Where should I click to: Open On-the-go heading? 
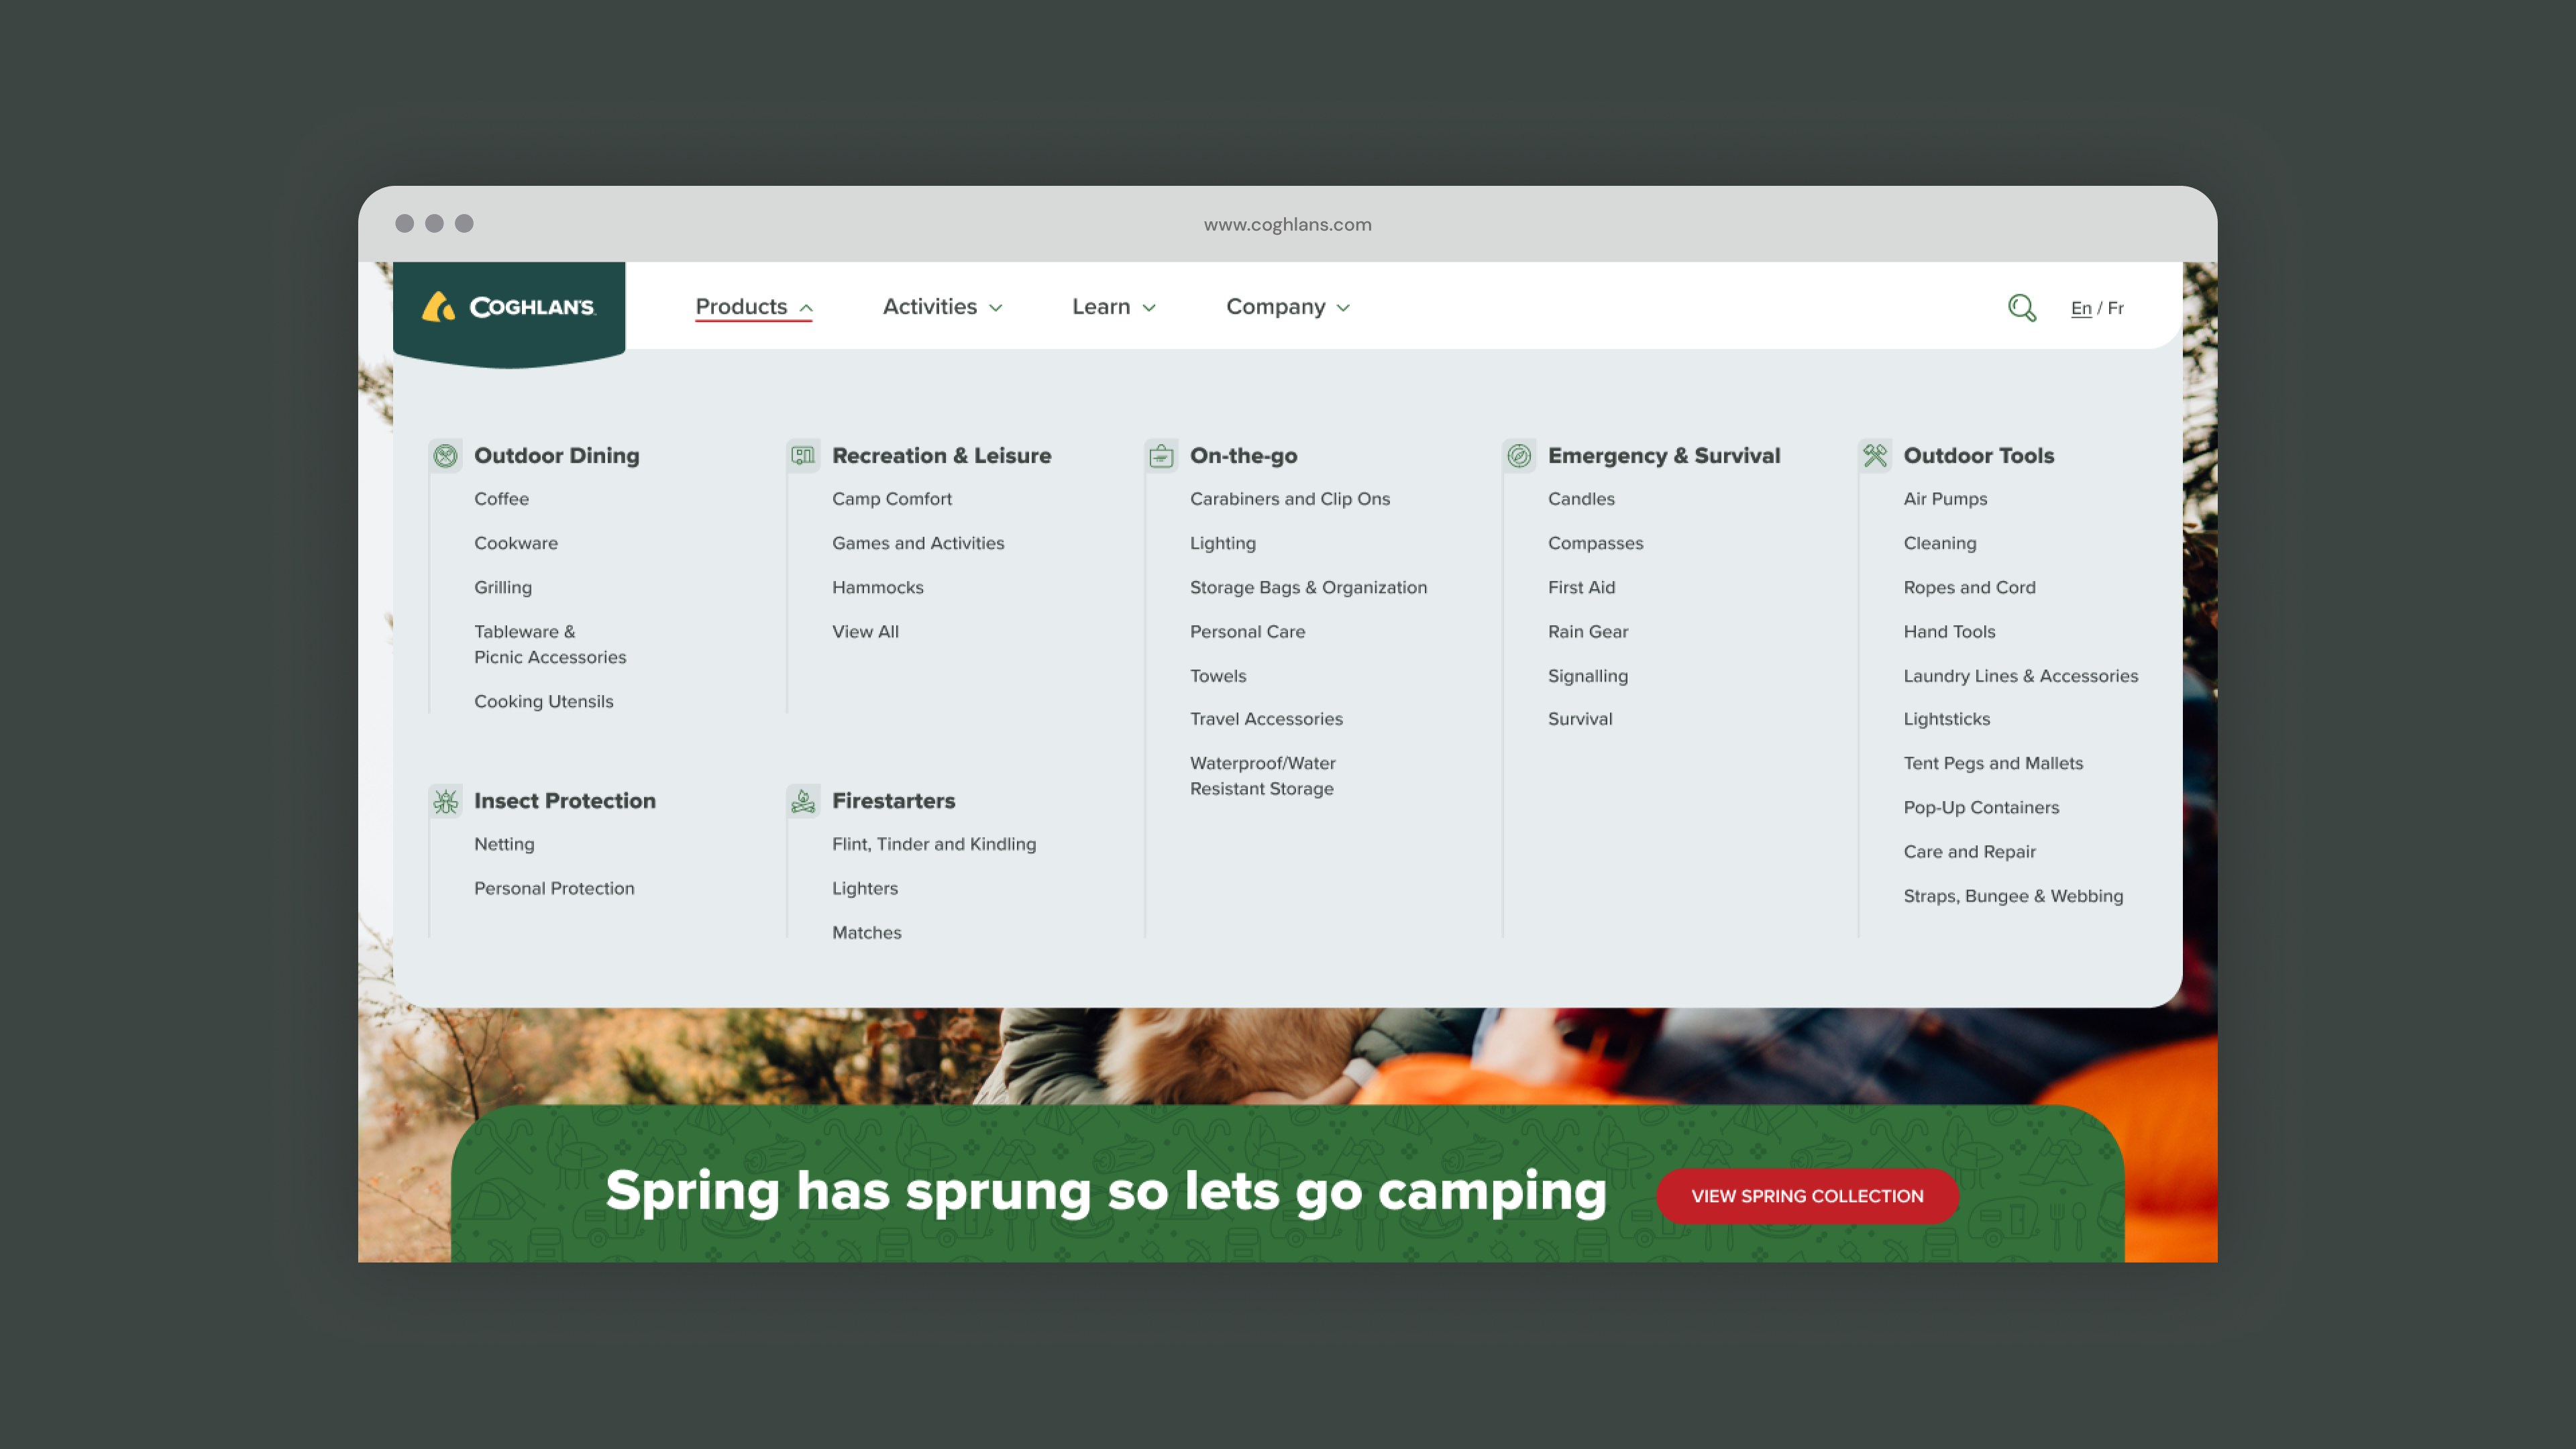[1243, 456]
